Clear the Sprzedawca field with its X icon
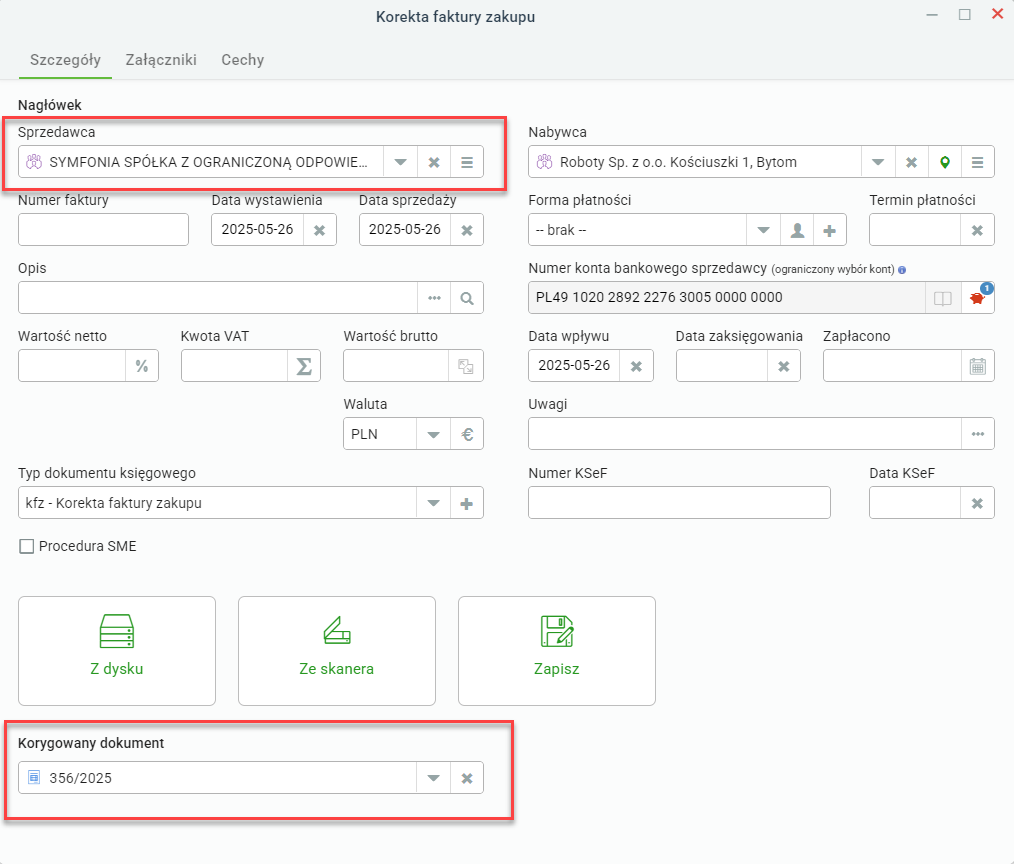Viewport: 1014px width, 864px height. click(x=434, y=162)
